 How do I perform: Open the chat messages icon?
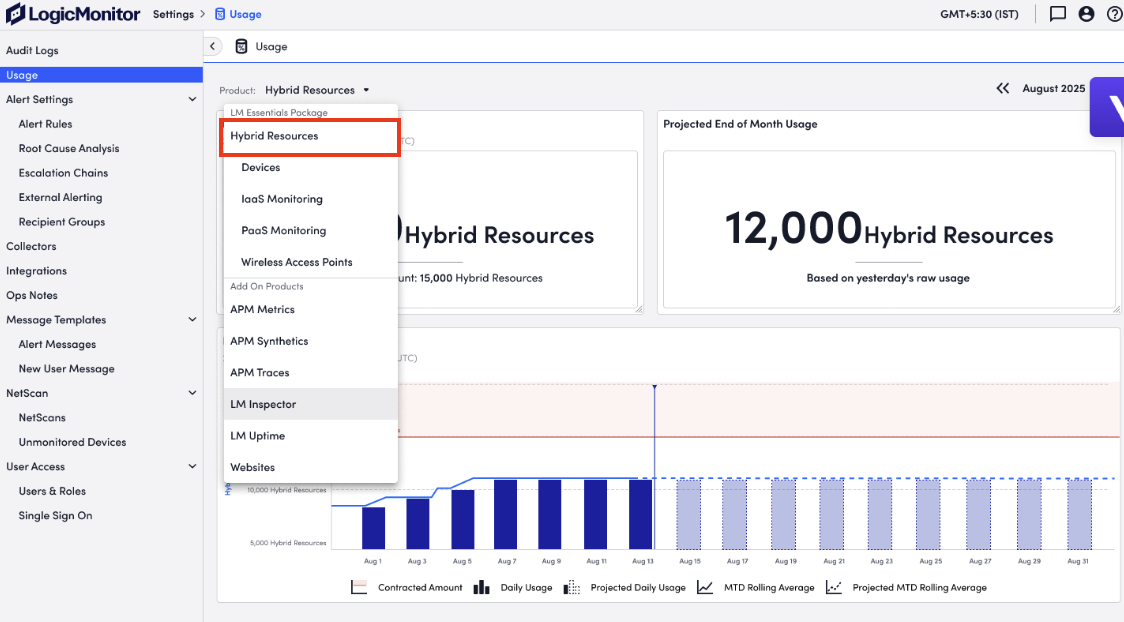[1057, 14]
